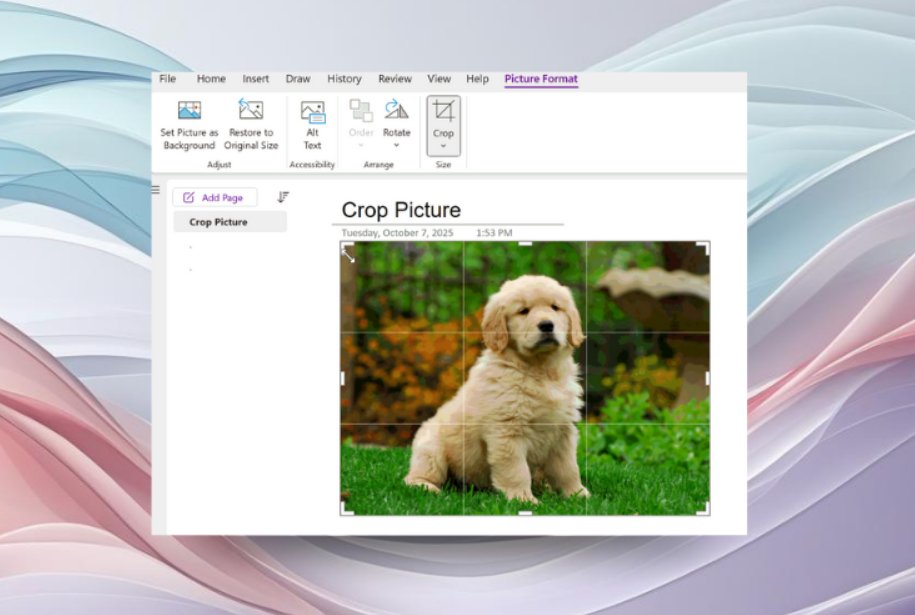Toggle the navigation pane hamburger icon

coord(156,190)
